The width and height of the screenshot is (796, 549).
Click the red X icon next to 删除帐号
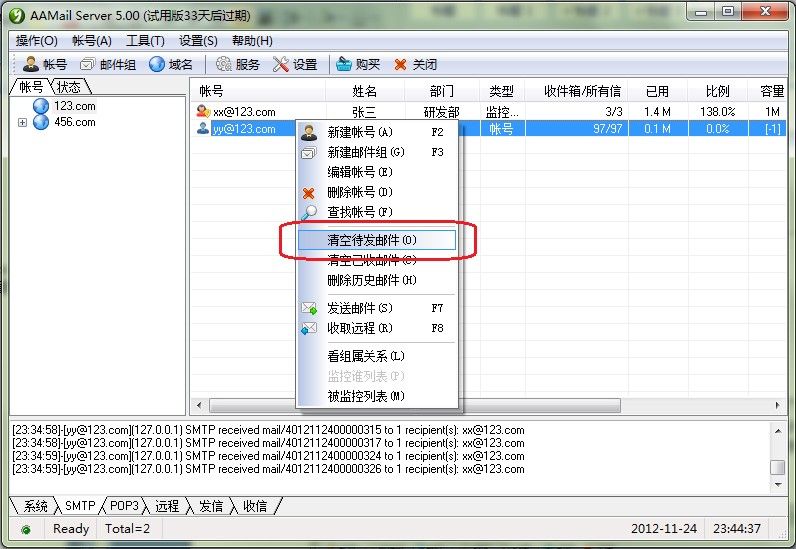pos(308,193)
